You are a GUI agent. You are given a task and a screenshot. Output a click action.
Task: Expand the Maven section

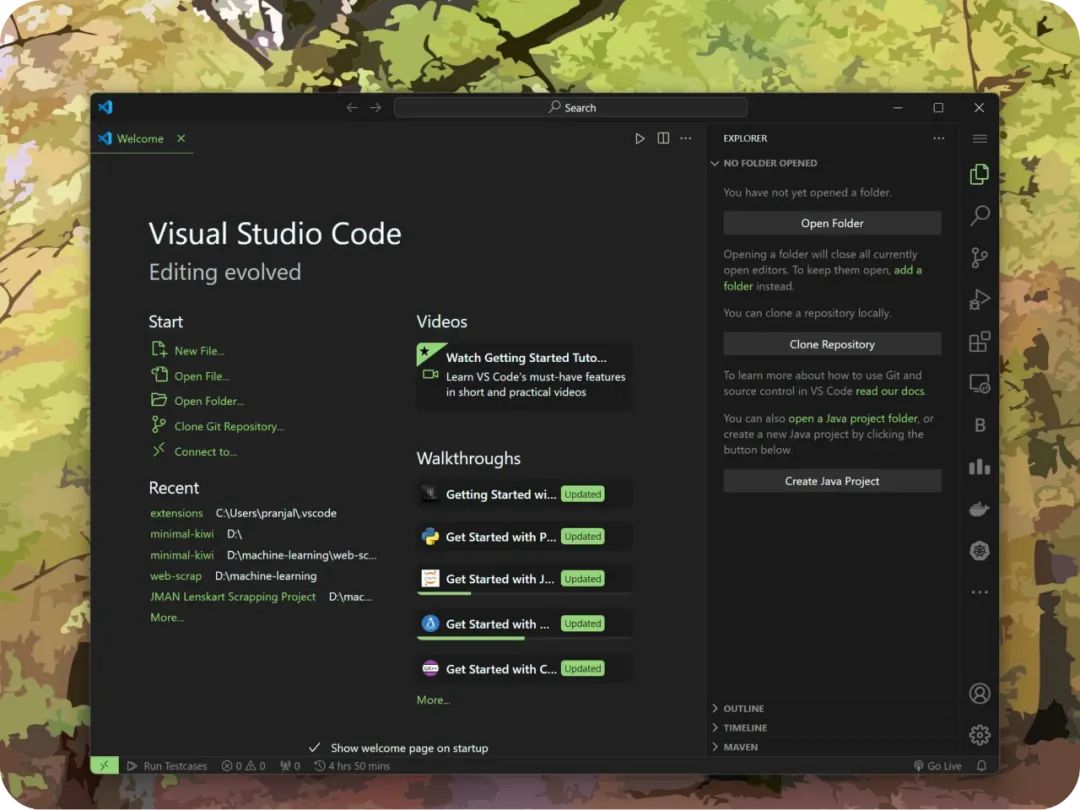(740, 747)
